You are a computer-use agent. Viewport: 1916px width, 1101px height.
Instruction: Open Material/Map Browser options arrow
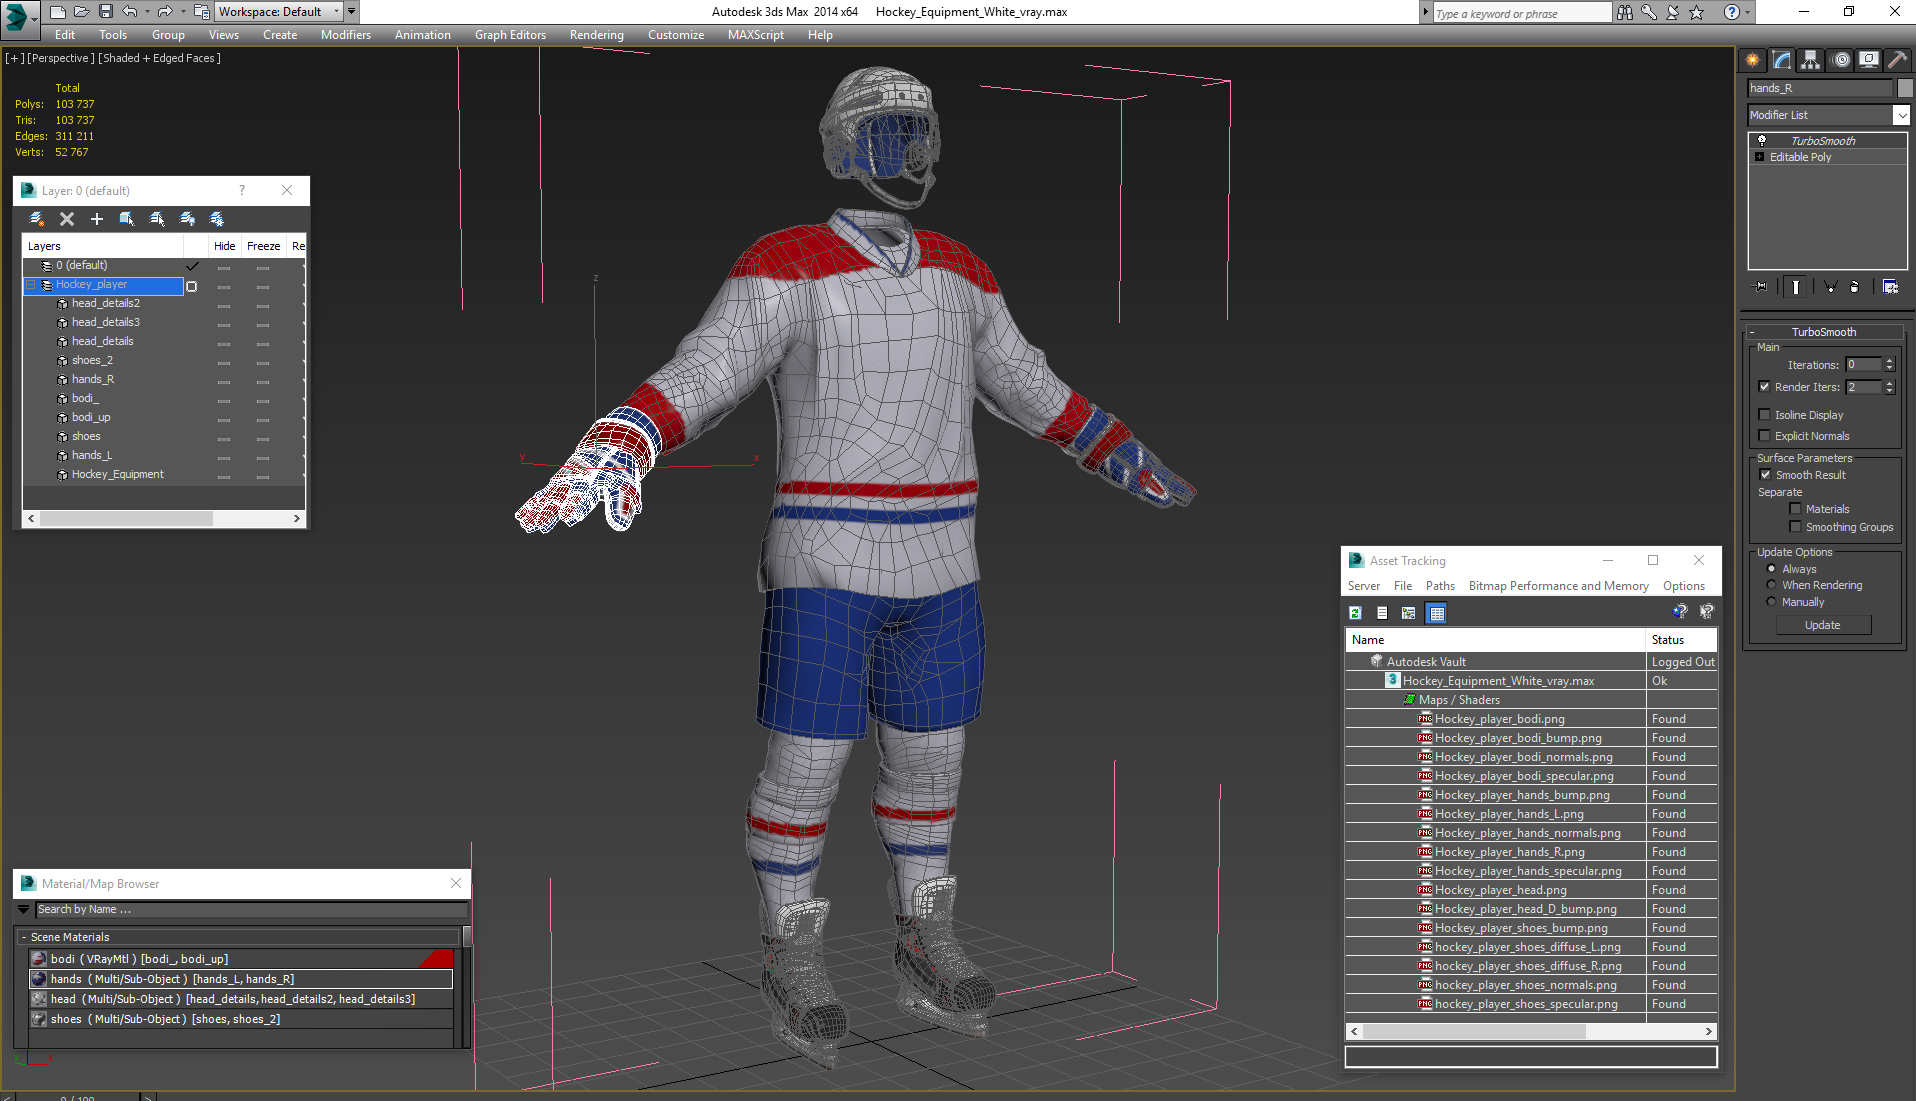[x=24, y=909]
